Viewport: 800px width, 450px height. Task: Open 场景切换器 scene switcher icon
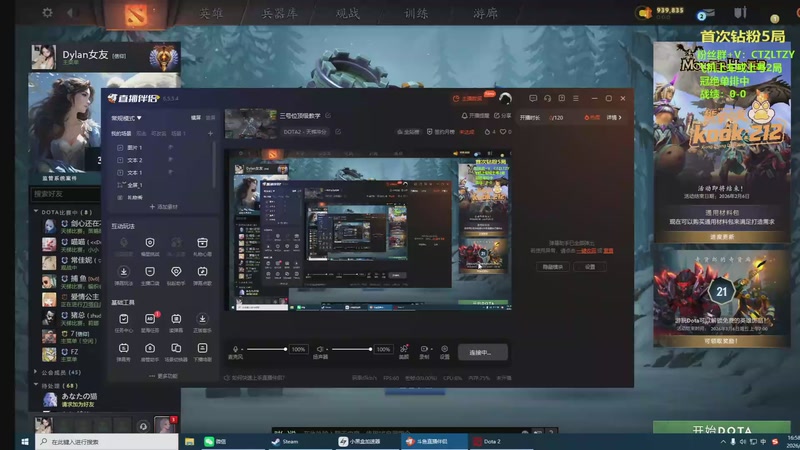(176, 348)
